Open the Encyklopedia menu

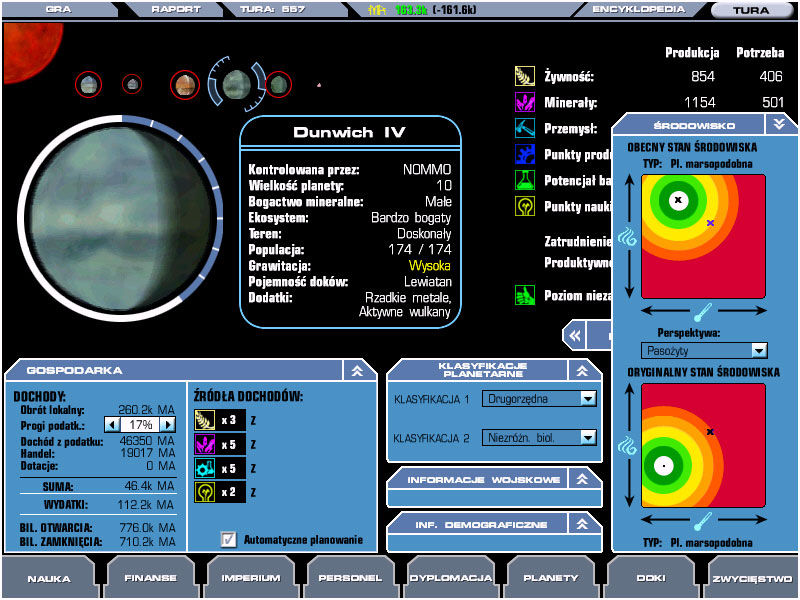pos(638,9)
